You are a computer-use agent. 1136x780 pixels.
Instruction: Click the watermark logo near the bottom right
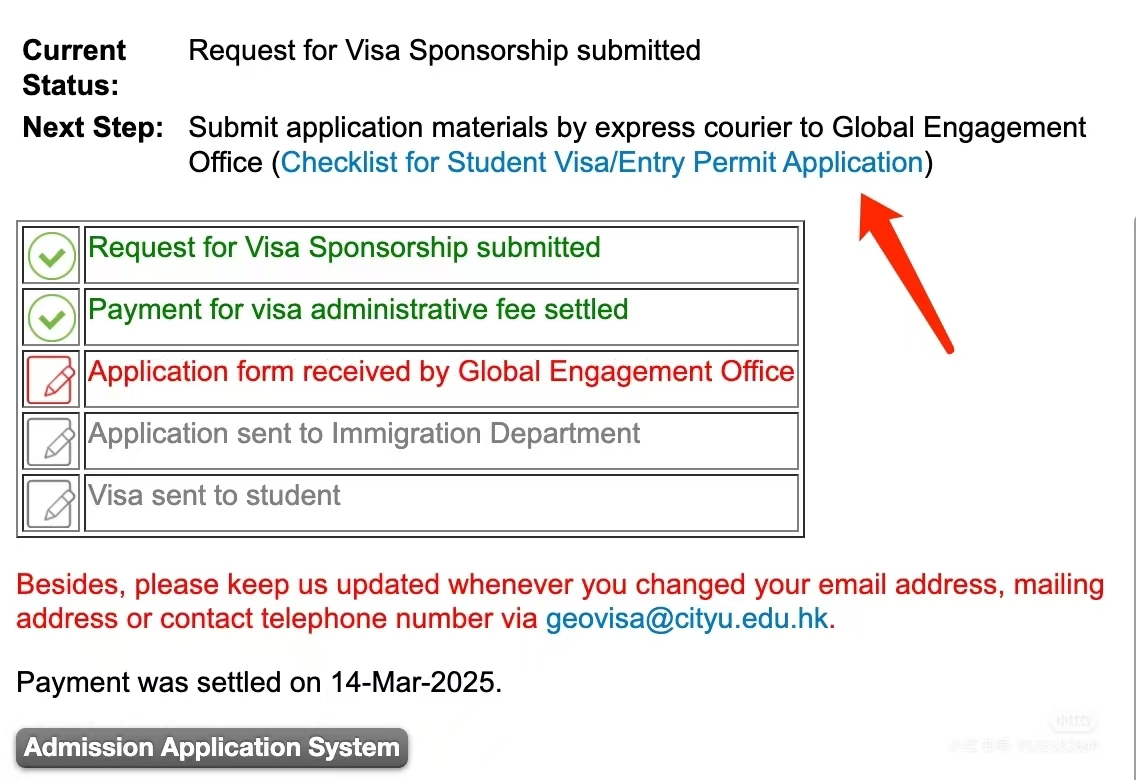(x=1073, y=721)
